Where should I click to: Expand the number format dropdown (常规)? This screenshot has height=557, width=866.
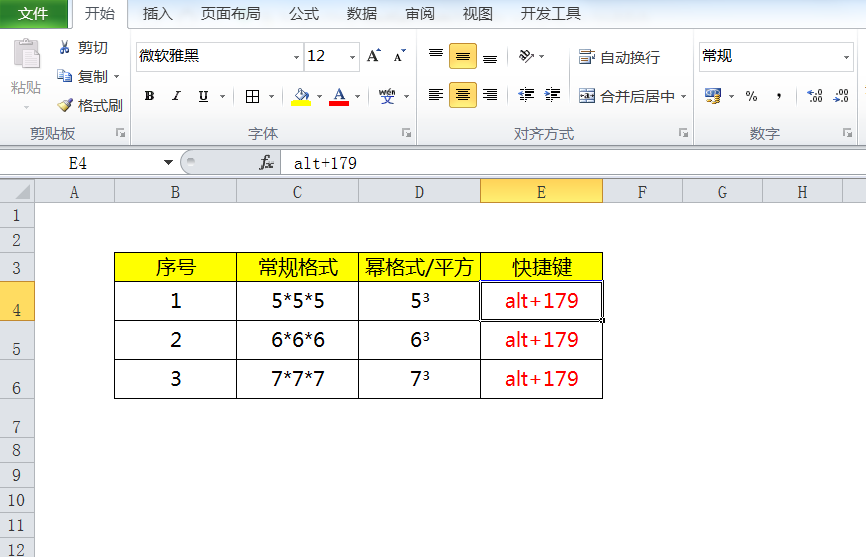(845, 57)
